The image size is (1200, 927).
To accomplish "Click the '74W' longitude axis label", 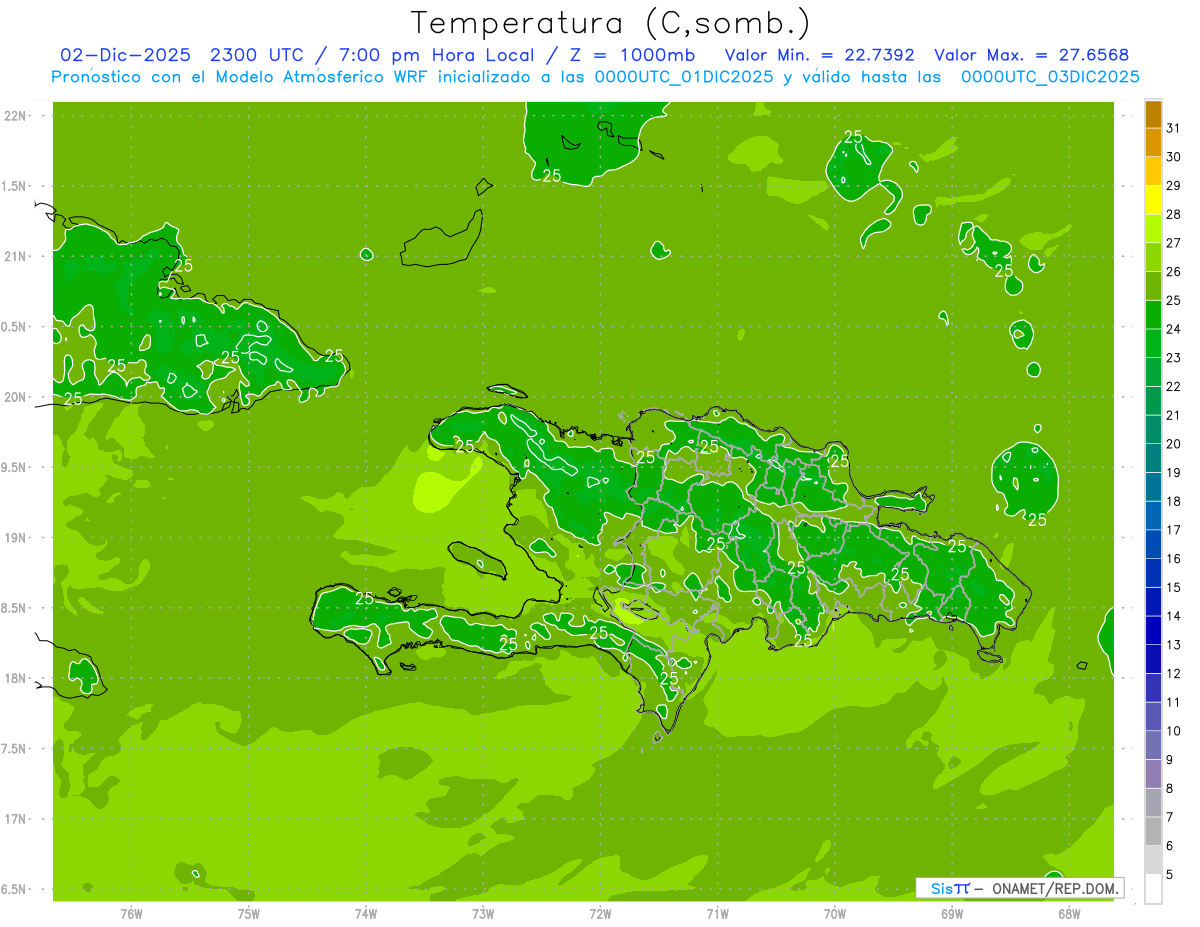I will pyautogui.click(x=366, y=914).
